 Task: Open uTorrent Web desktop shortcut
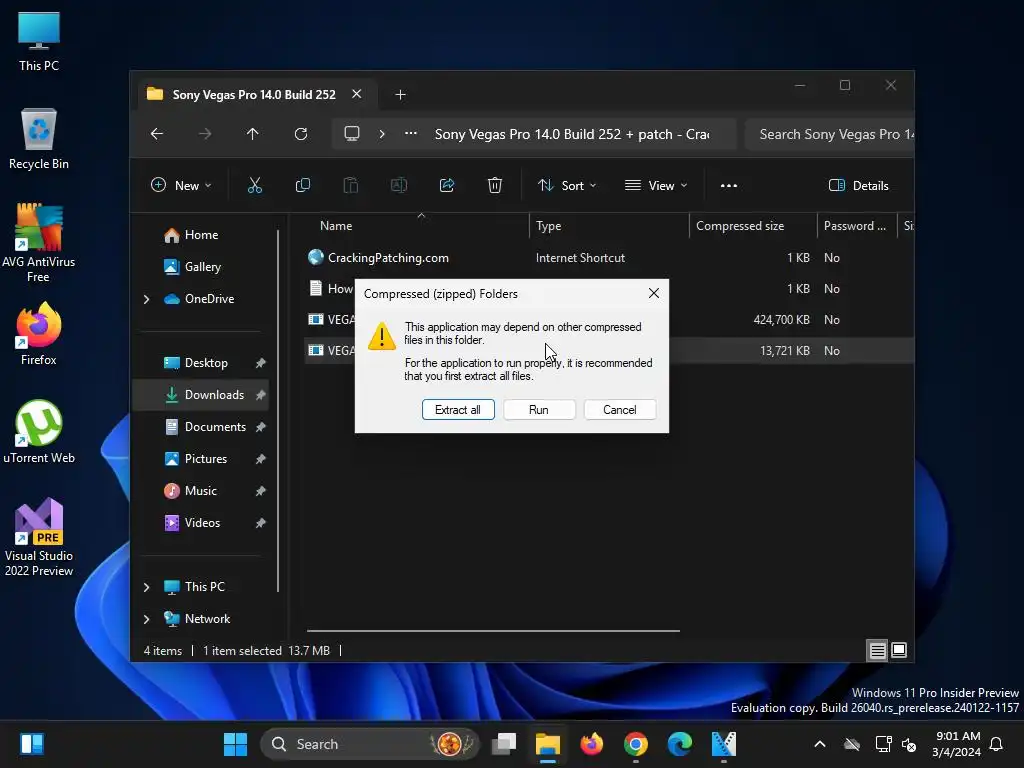click(39, 432)
